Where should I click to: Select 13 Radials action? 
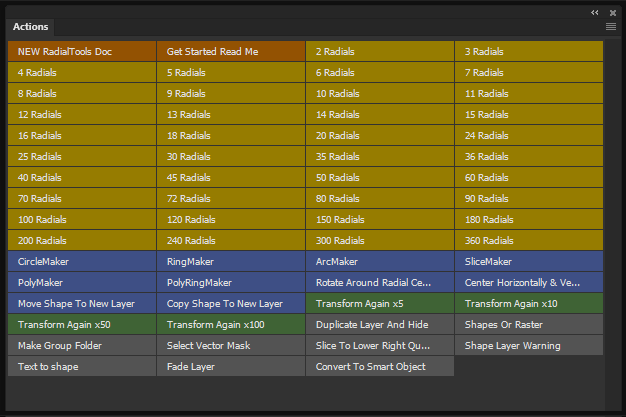231,114
